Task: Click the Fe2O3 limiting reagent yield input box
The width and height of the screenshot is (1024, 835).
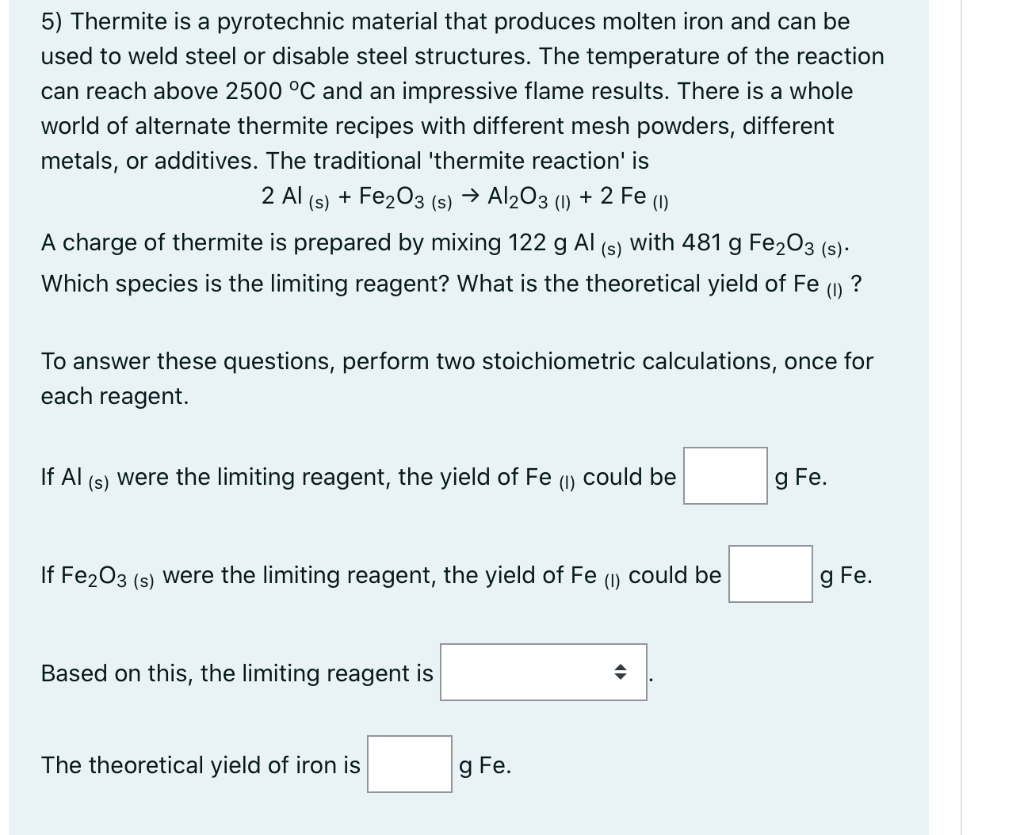Action: coord(769,573)
